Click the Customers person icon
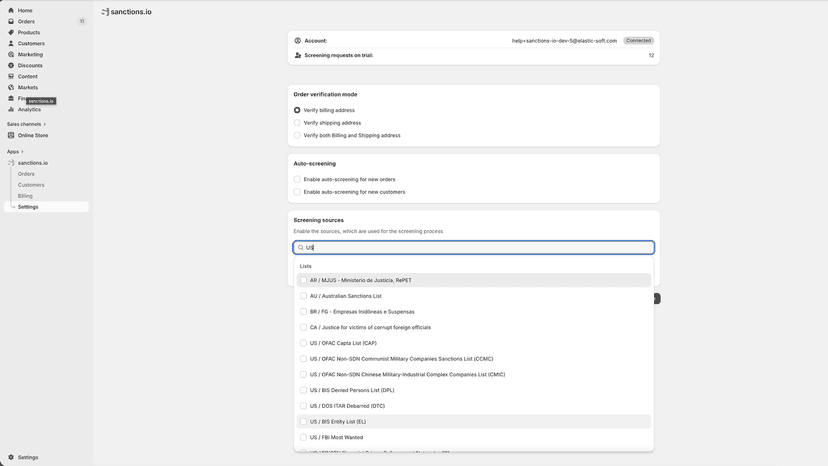 coord(11,43)
